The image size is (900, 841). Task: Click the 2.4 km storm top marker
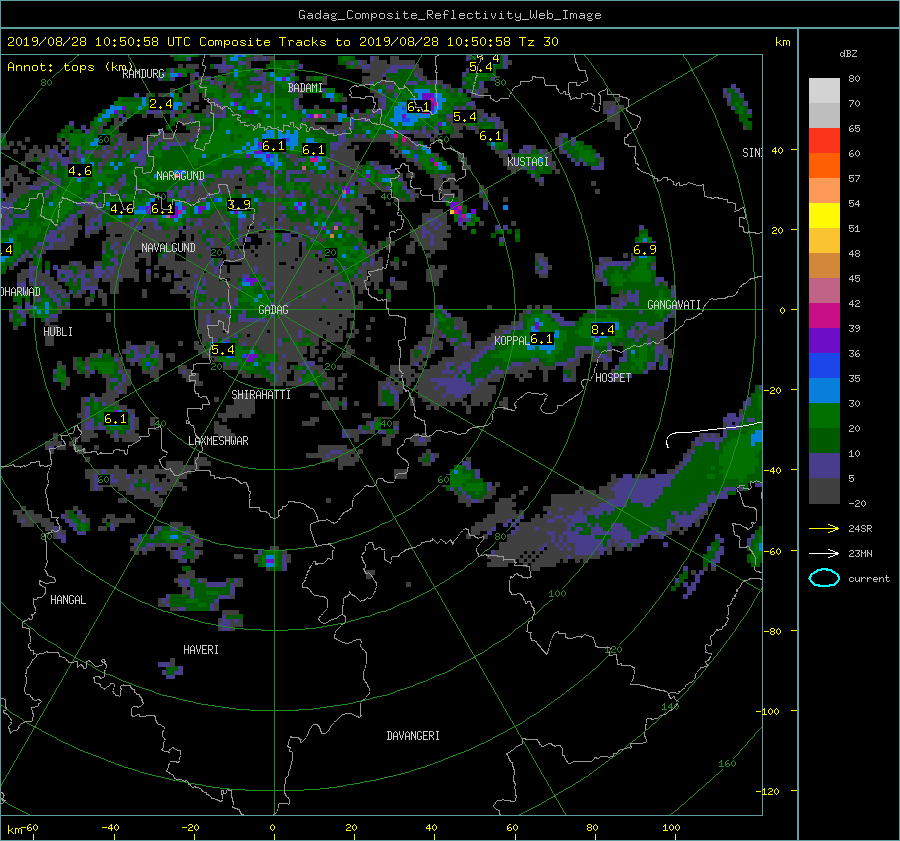(160, 104)
